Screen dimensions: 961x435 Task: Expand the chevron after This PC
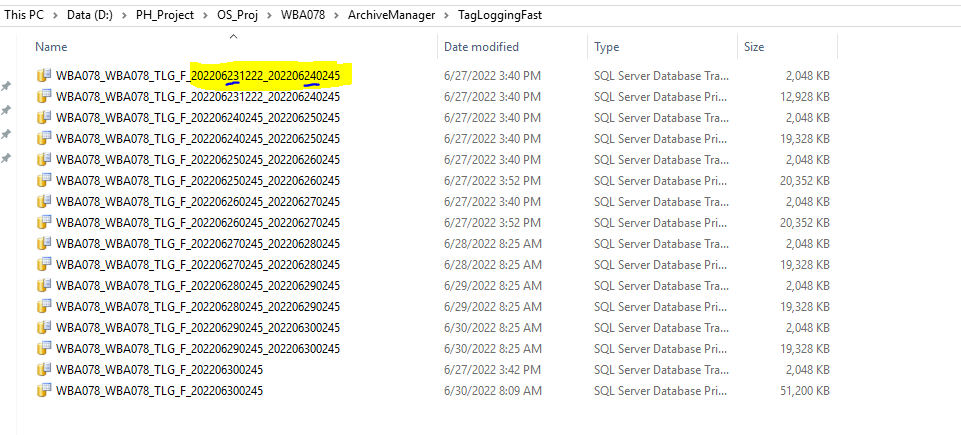coord(55,15)
